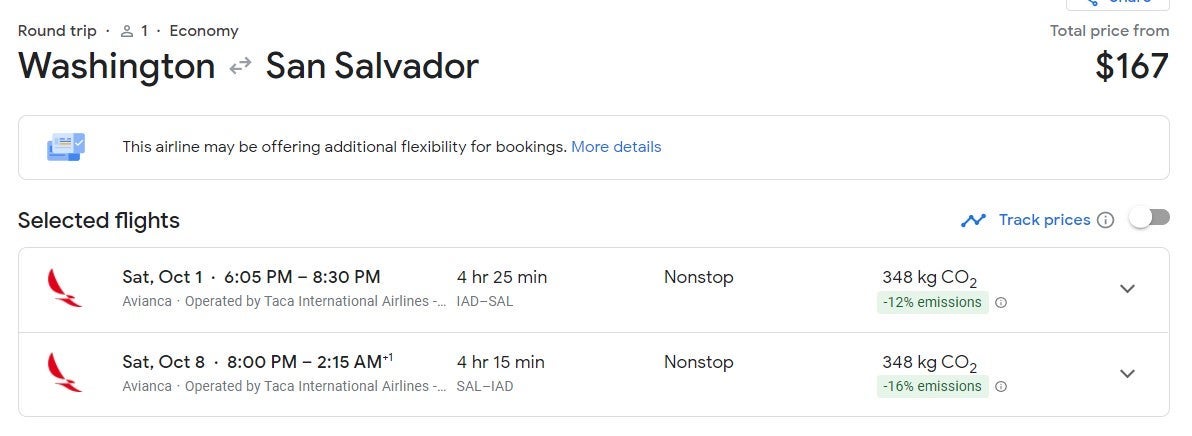Click the Track prices chart icon
1192x436 pixels.
(x=973, y=220)
